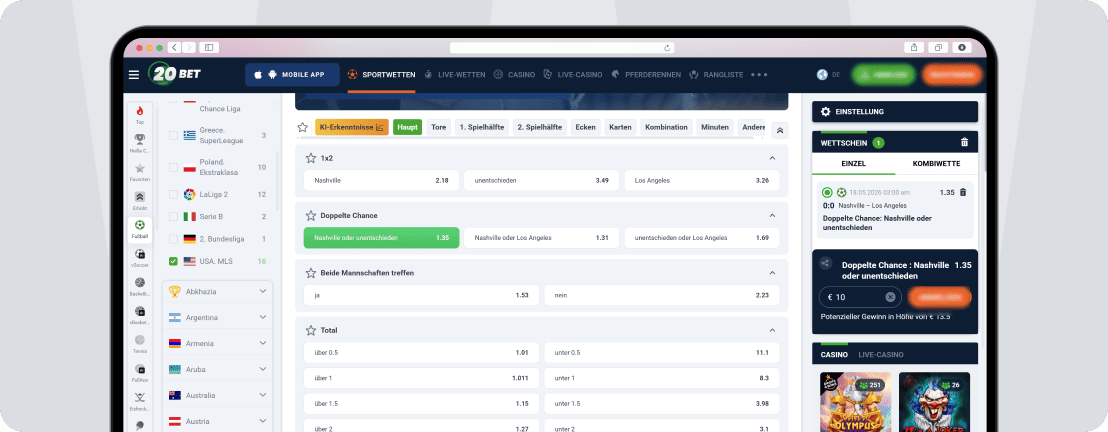Image resolution: width=1108 pixels, height=432 pixels.
Task: Select the Top flame icon in sidebar
Action: [x=140, y=111]
